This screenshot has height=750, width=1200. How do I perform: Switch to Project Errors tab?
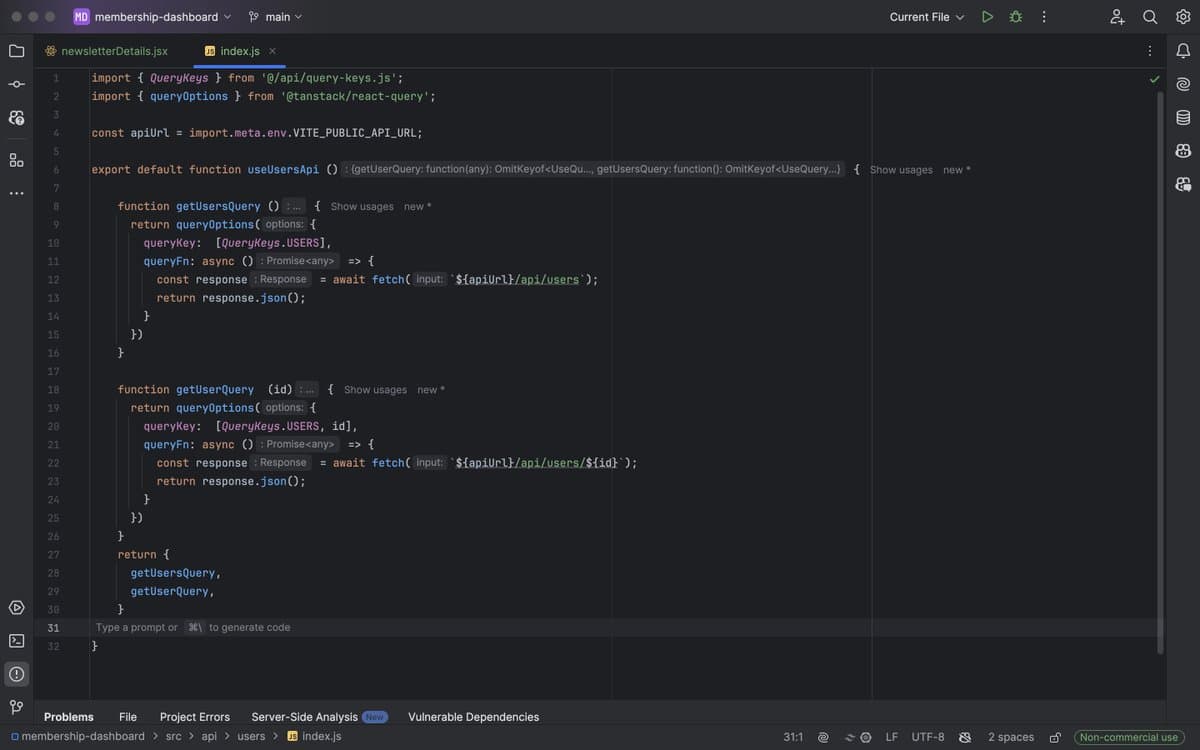tap(195, 717)
